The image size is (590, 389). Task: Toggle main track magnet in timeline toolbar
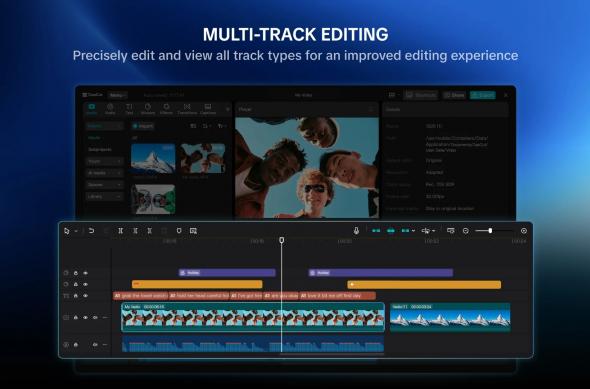click(x=376, y=231)
